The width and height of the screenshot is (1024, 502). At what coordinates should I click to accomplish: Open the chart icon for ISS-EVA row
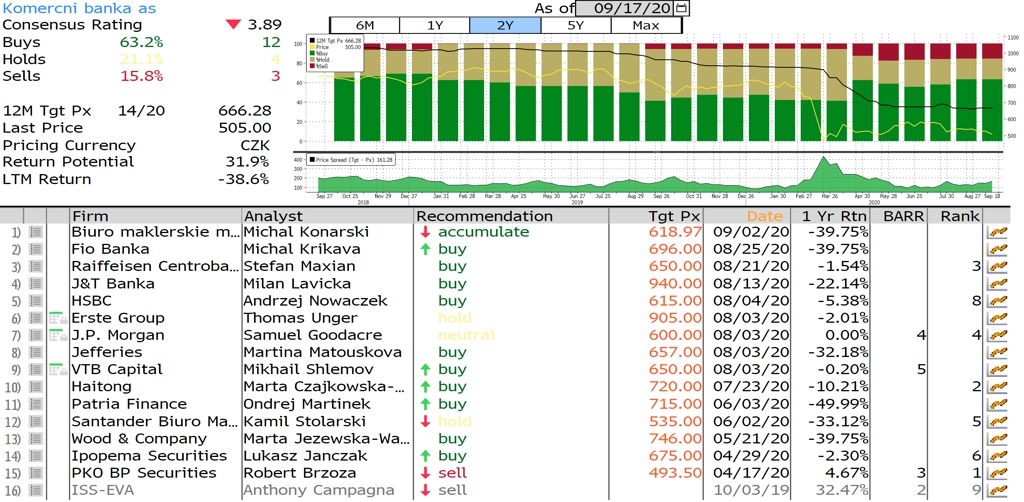point(997,490)
